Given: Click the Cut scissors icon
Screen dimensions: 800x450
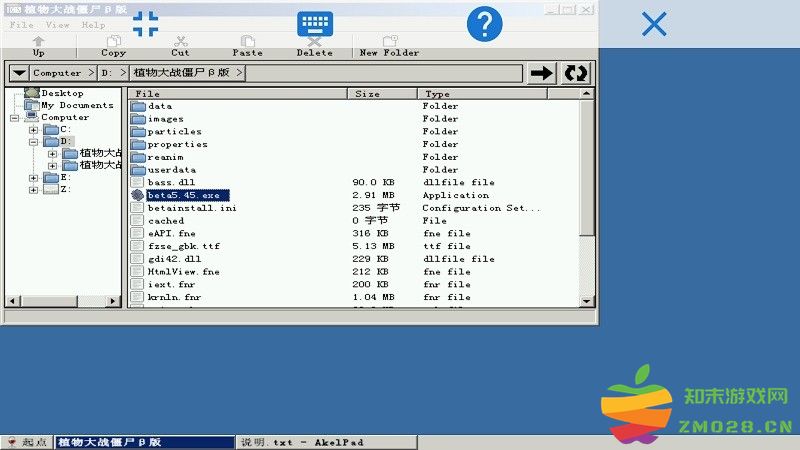Looking at the screenshot, I should coord(180,42).
